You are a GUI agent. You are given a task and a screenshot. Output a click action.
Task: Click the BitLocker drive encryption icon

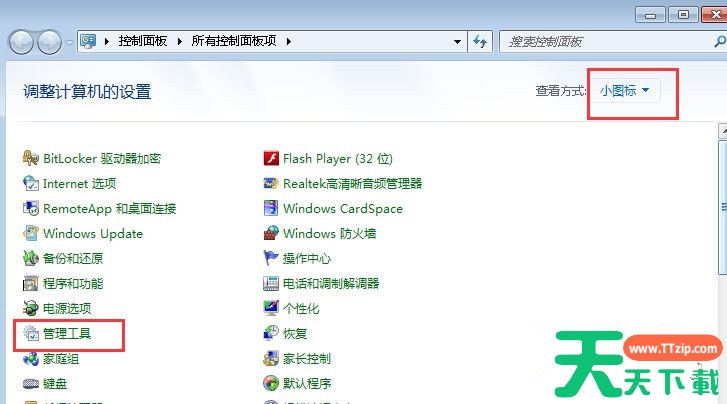coord(31,159)
